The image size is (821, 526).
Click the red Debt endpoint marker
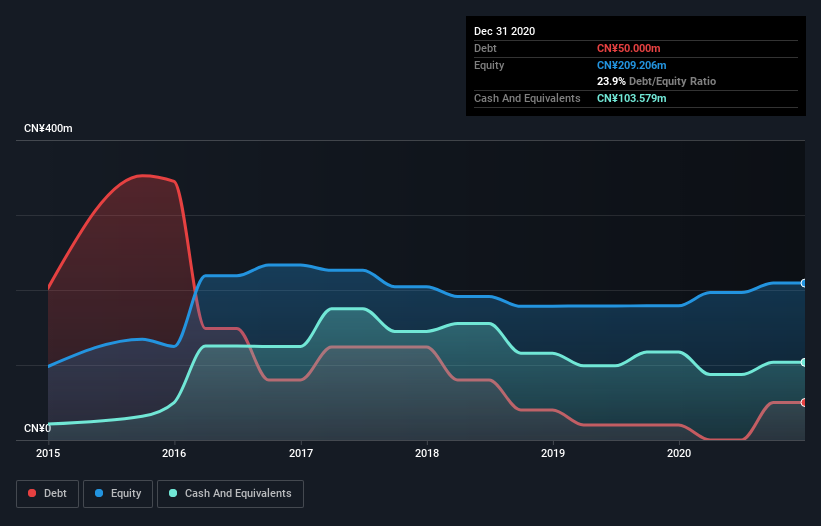(804, 402)
